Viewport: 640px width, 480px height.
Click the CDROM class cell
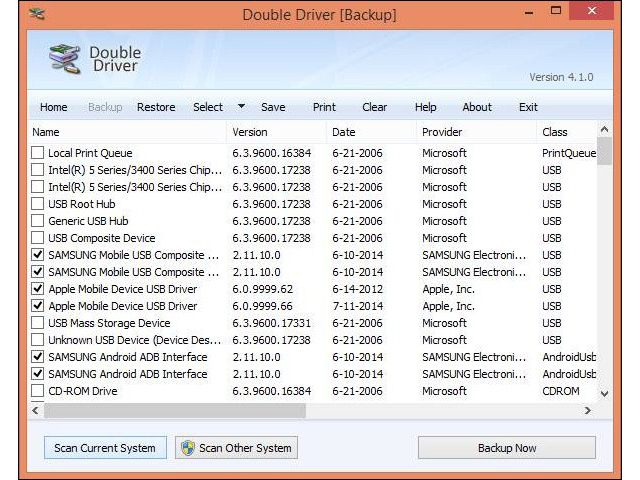point(560,391)
